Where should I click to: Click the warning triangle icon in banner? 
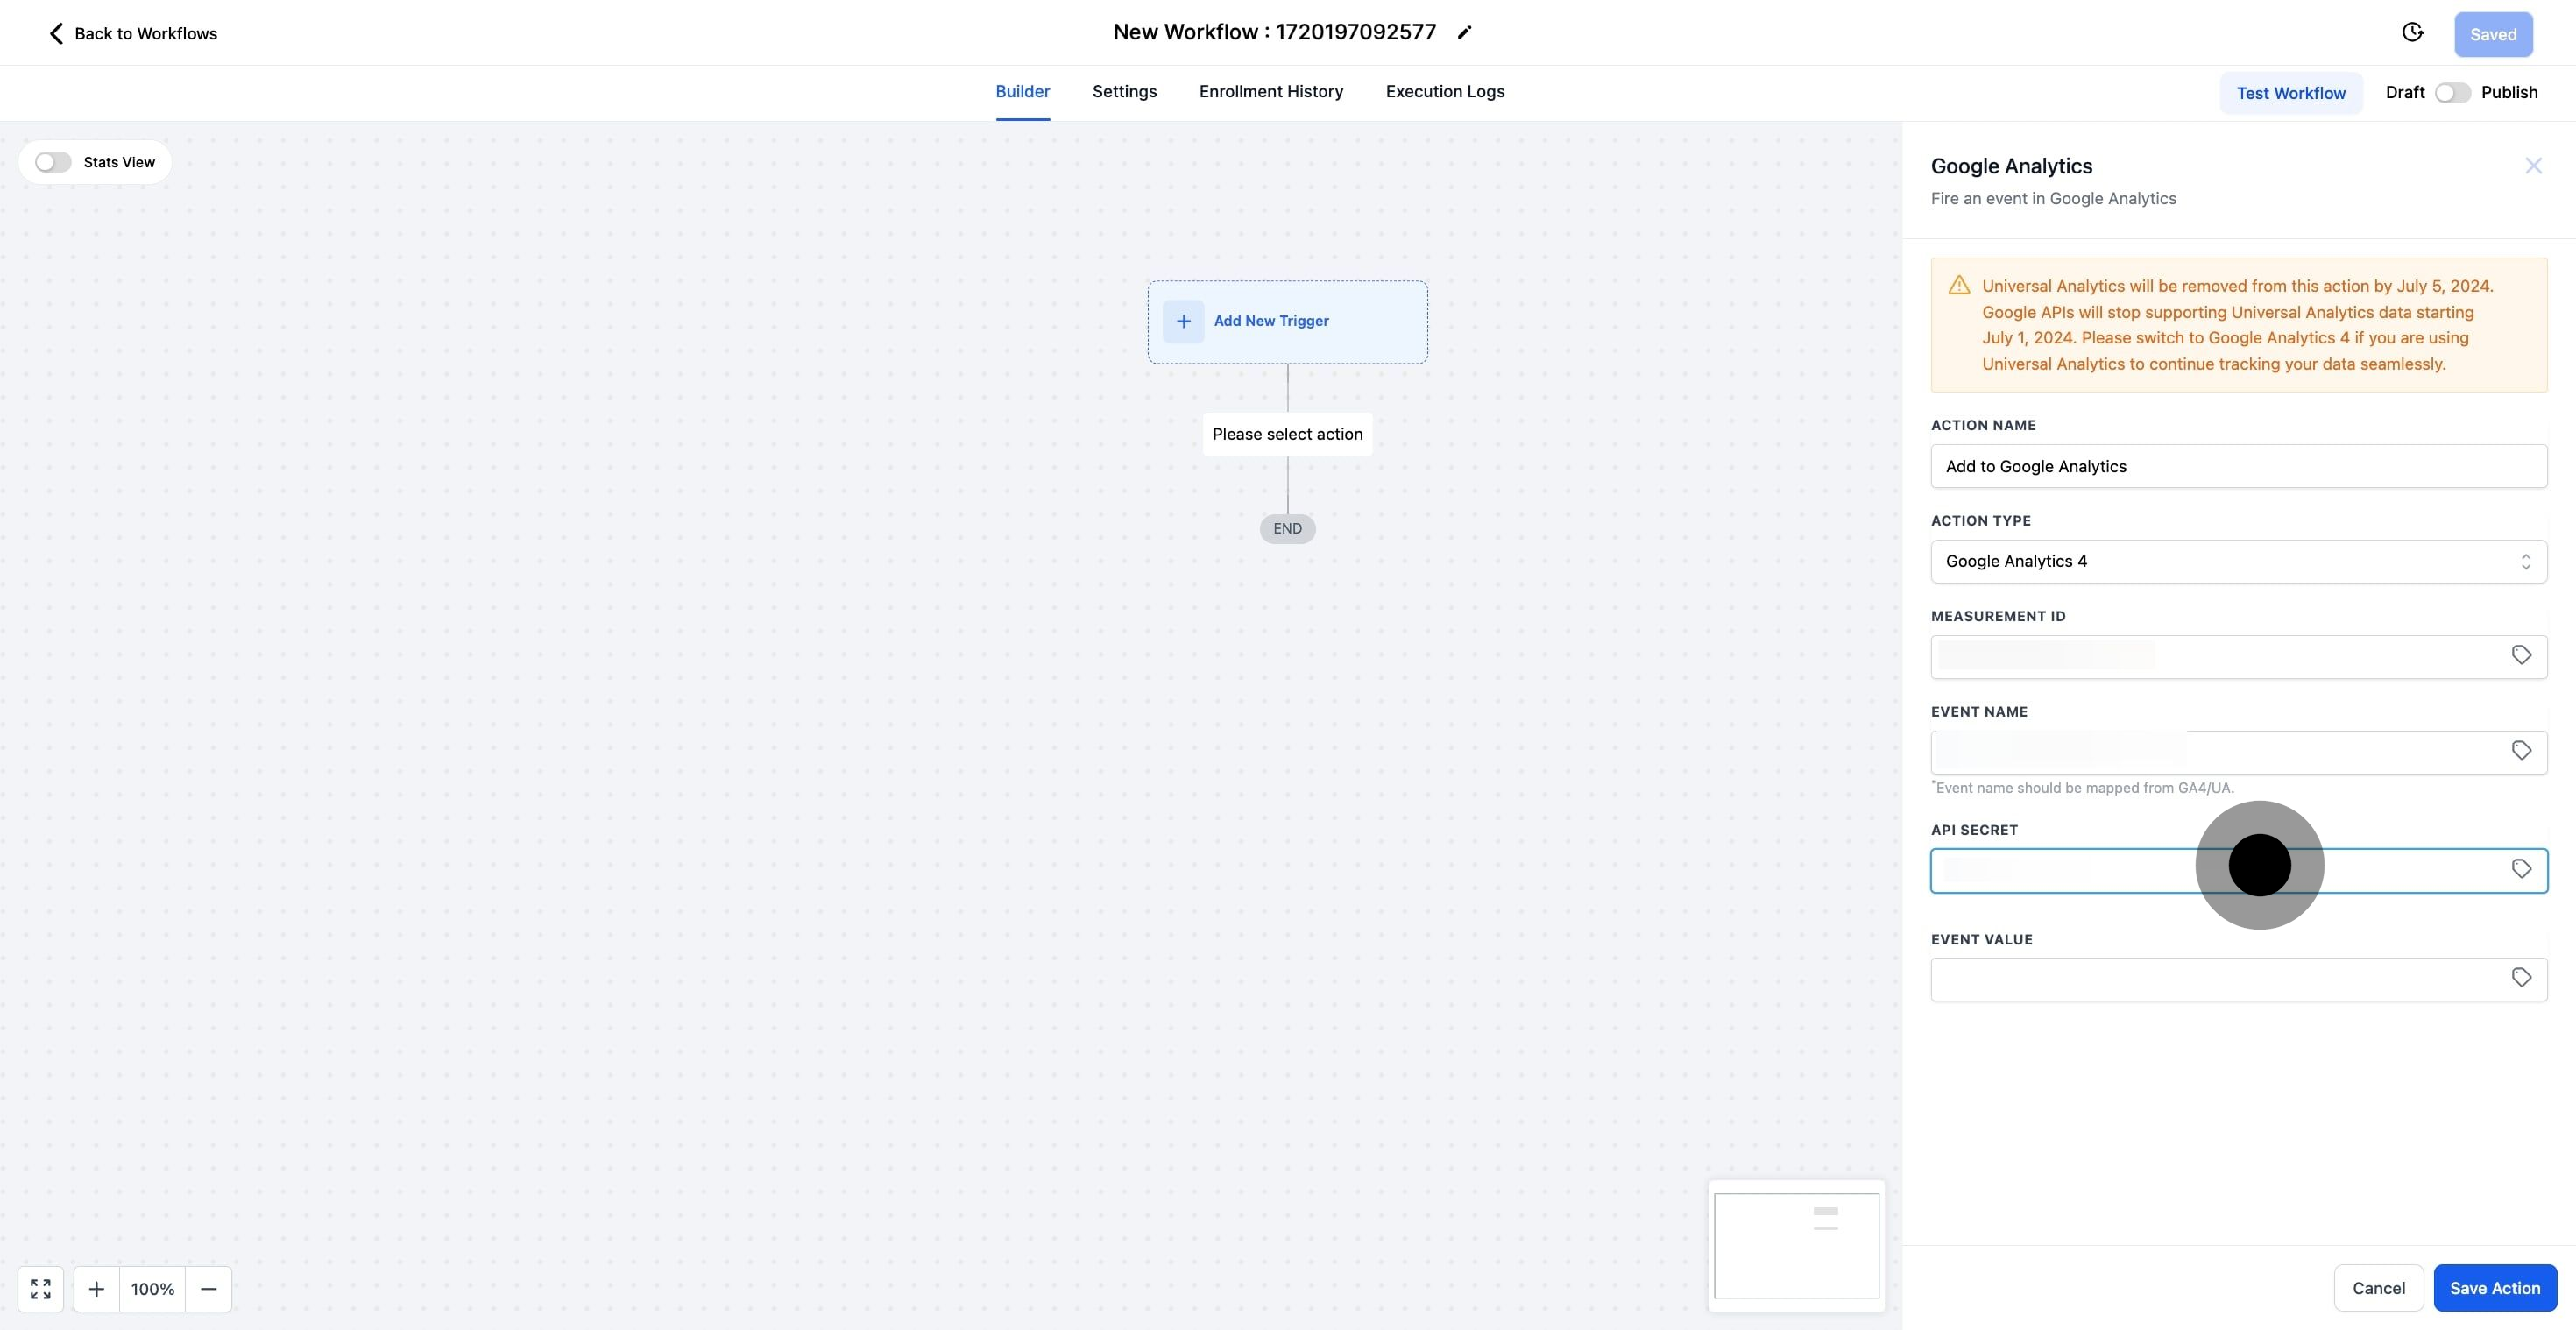(x=1959, y=286)
